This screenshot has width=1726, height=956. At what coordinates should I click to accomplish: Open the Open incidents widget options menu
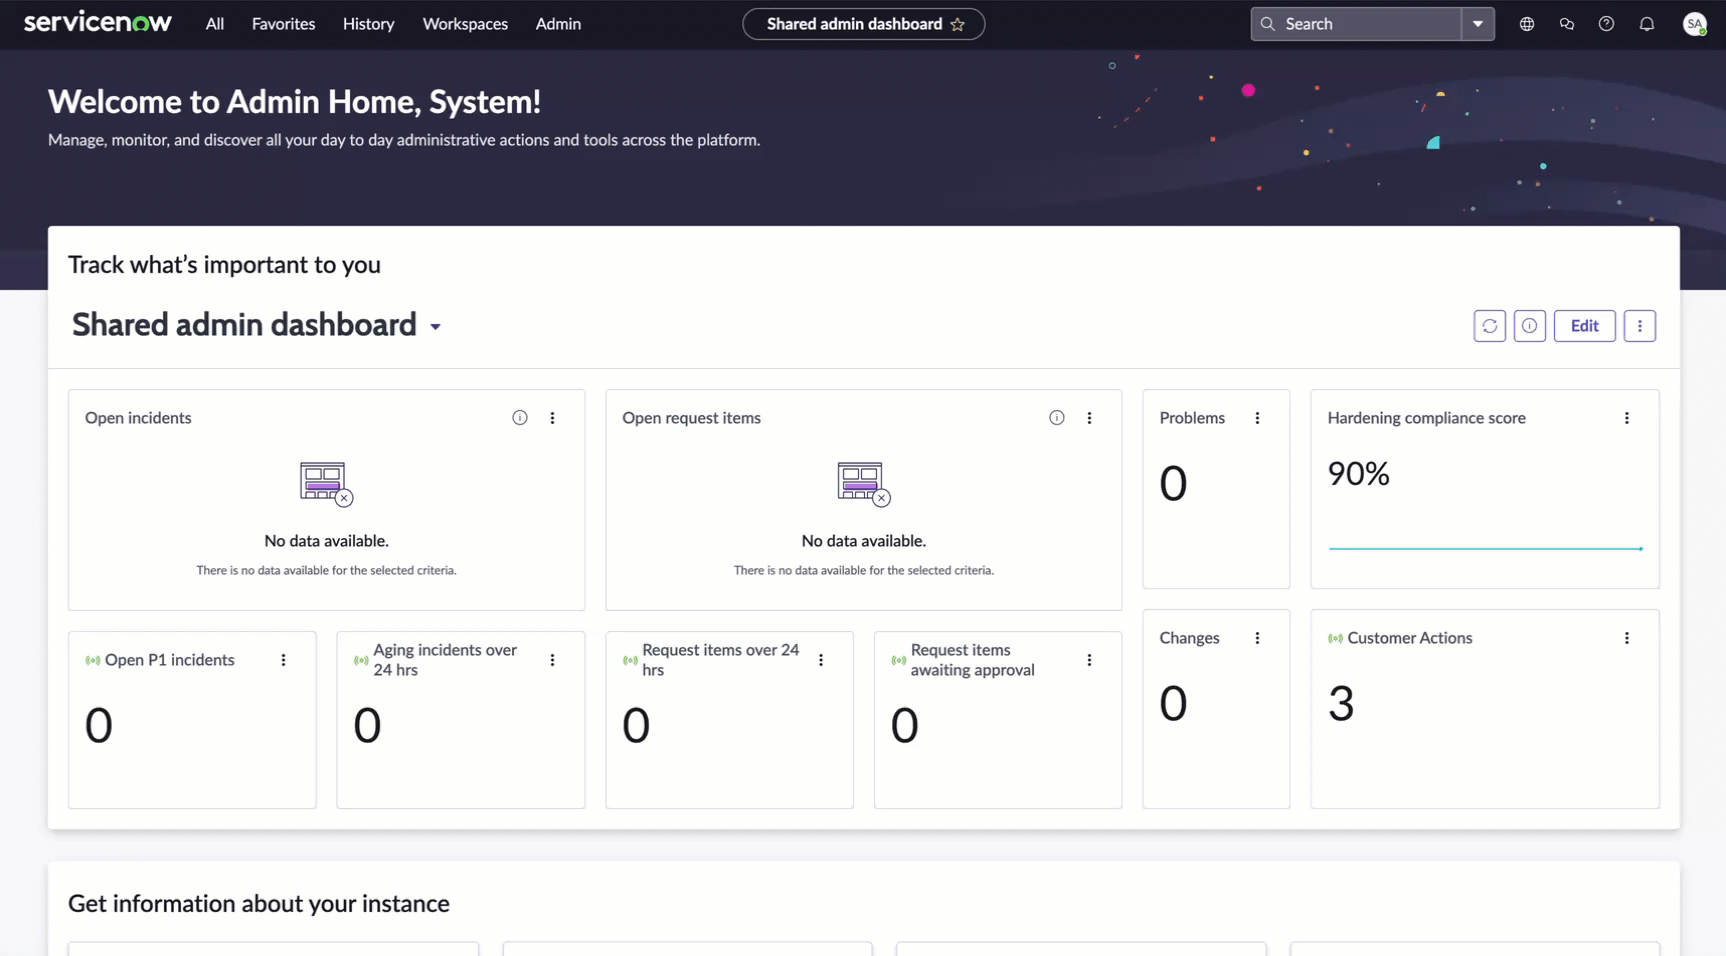click(x=553, y=418)
